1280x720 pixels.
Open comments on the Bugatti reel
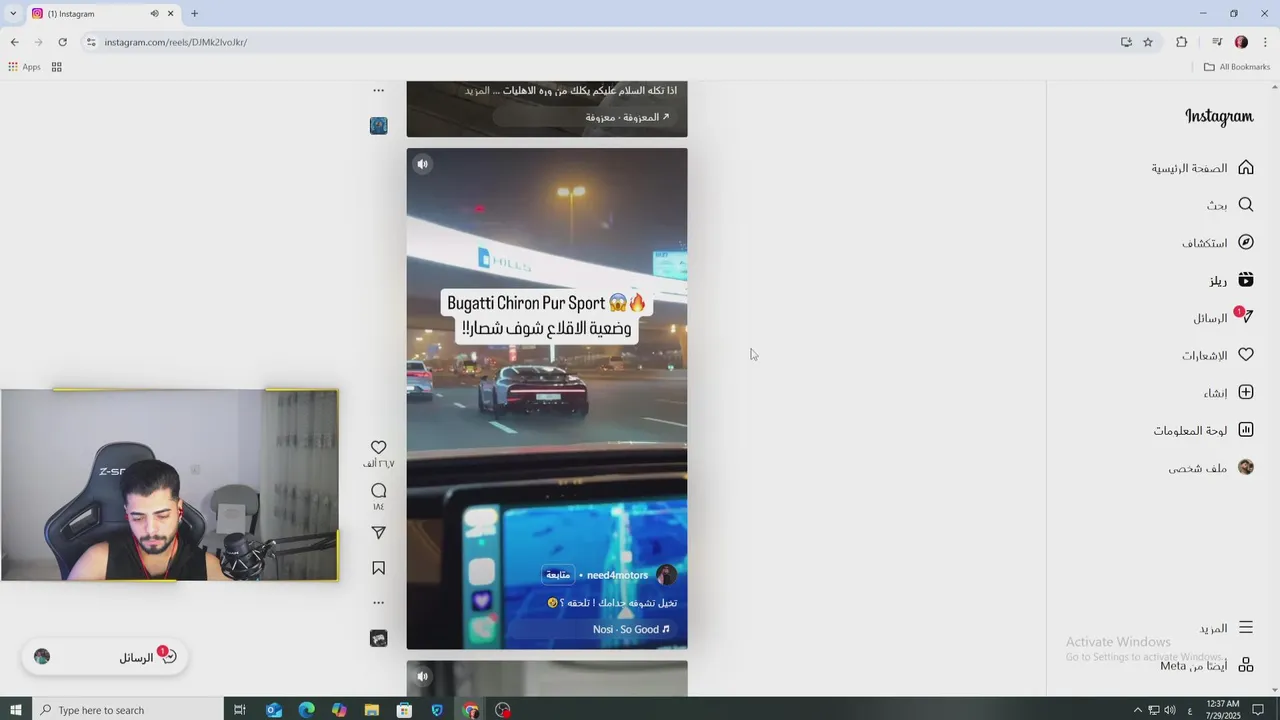pos(378,490)
